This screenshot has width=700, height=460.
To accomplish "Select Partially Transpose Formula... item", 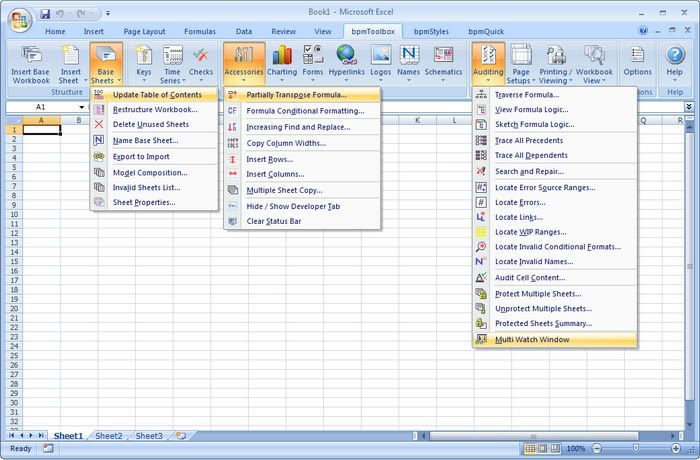I will pos(302,95).
